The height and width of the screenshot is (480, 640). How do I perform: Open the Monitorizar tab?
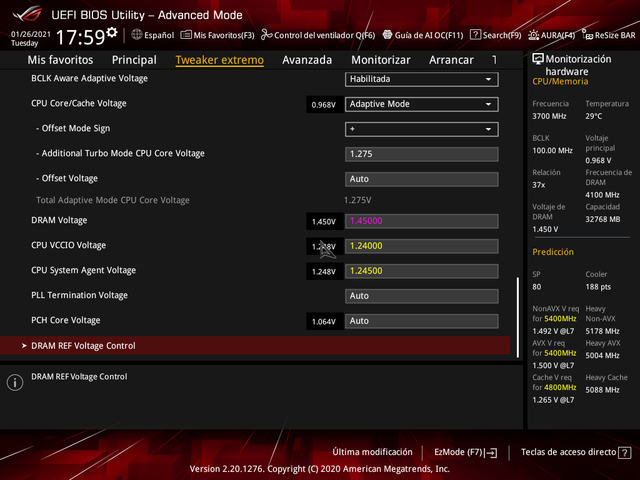(x=381, y=60)
